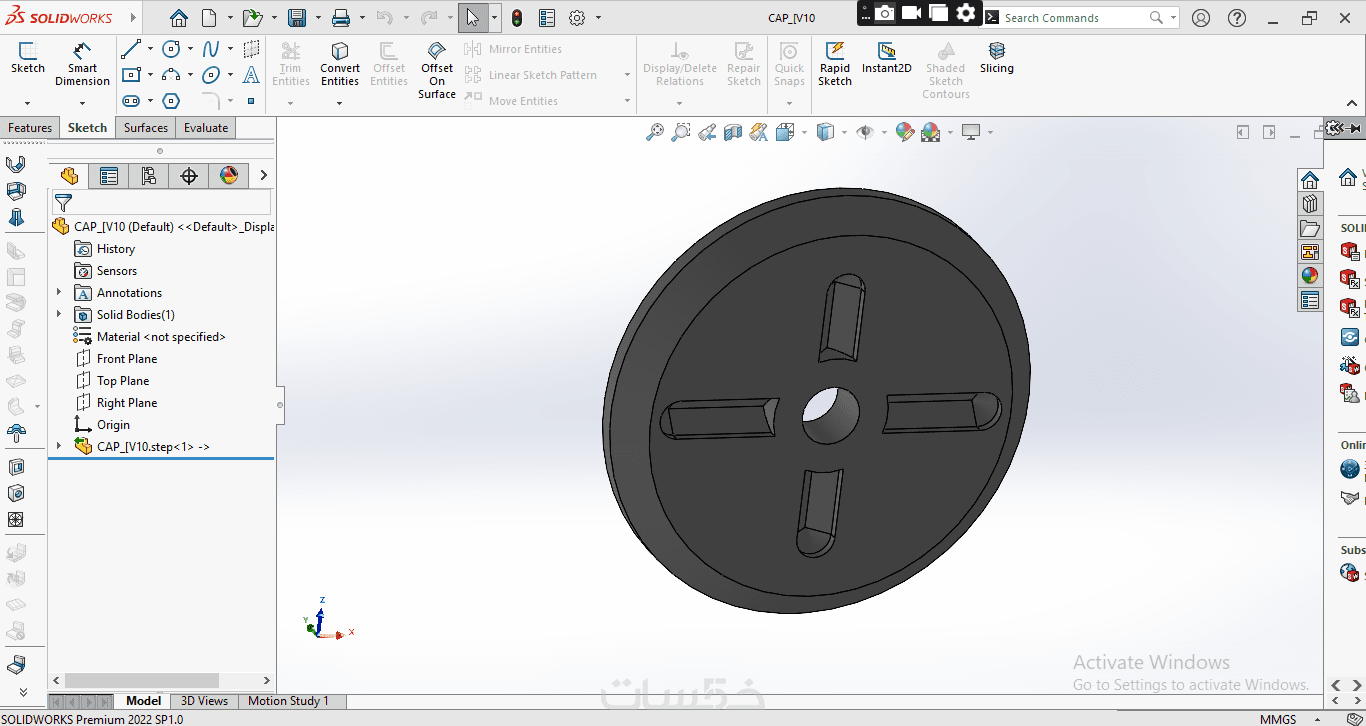Select the Convert Entities tool
1366x726 pixels.
340,64
